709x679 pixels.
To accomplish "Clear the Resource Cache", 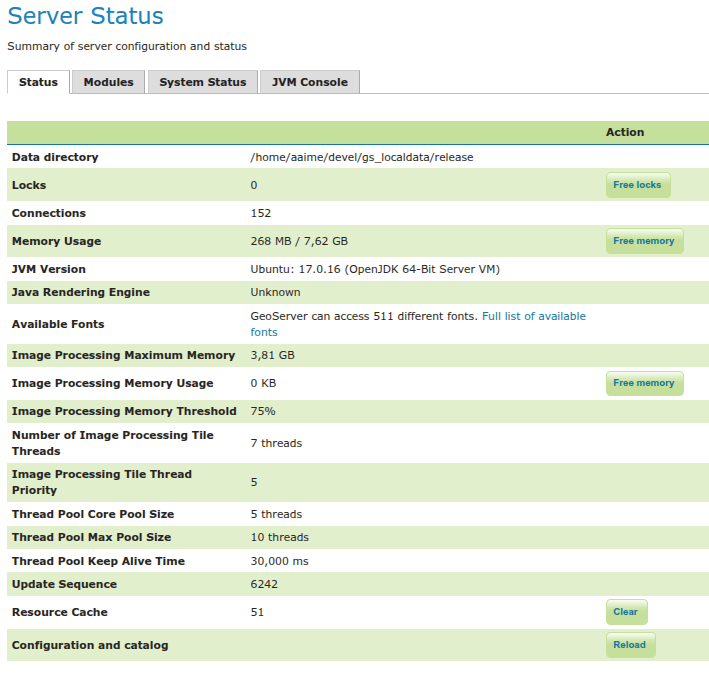I will tap(625, 612).
